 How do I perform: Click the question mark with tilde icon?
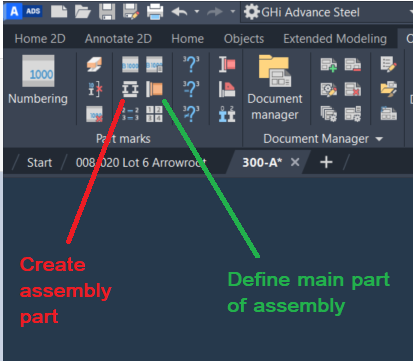(191, 114)
